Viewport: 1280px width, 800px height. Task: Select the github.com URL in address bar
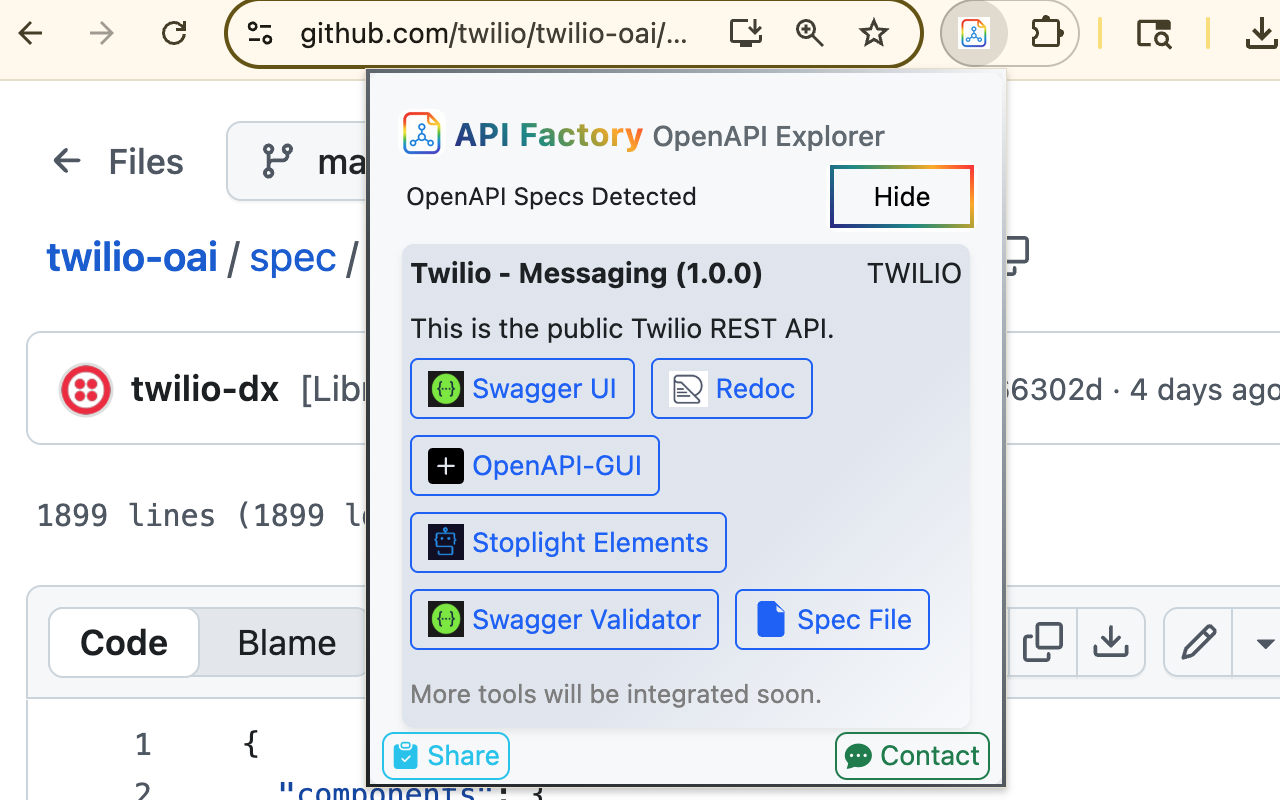point(494,34)
